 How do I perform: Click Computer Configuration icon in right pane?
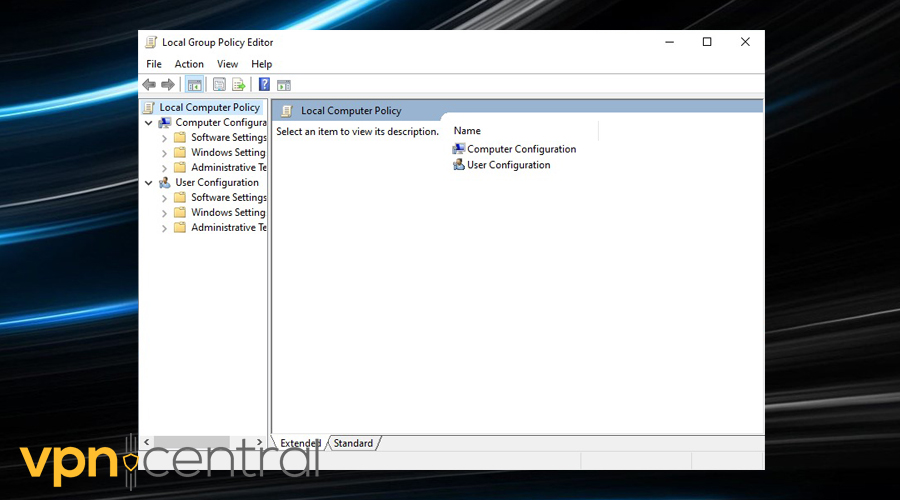pyautogui.click(x=459, y=149)
